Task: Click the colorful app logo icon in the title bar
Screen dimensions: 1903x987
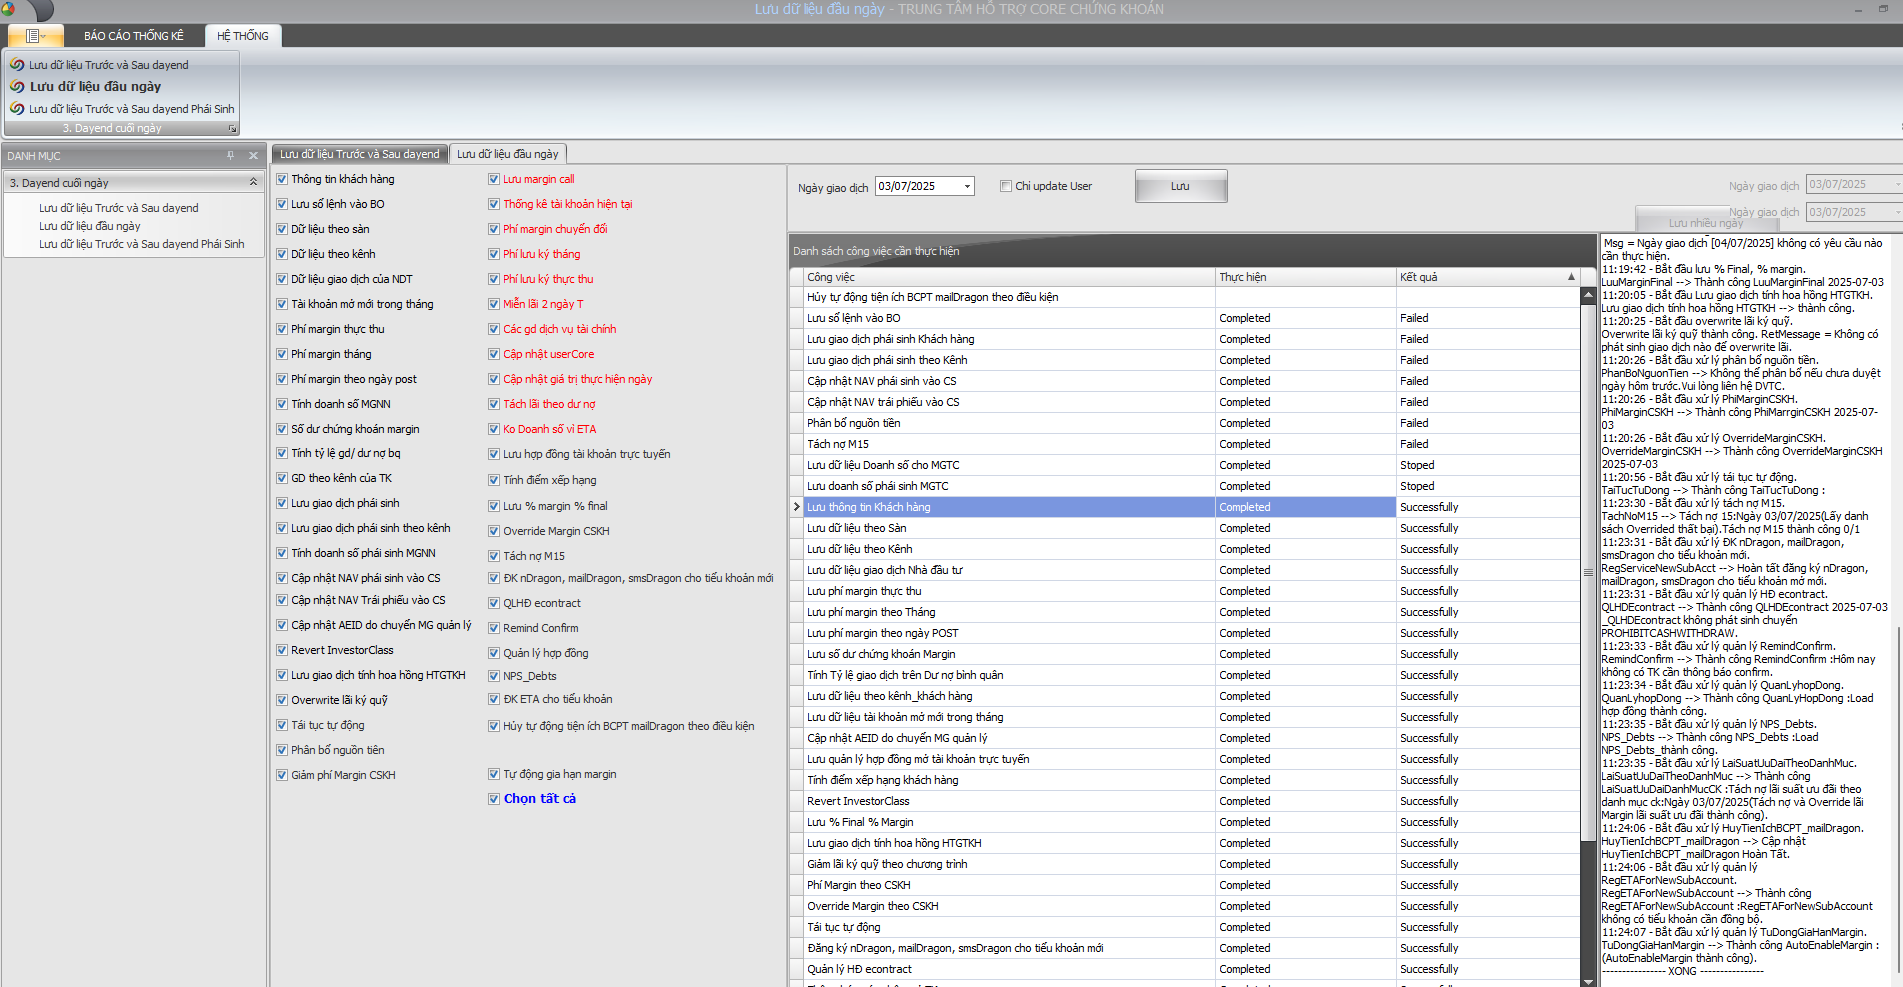Action: click(8, 9)
